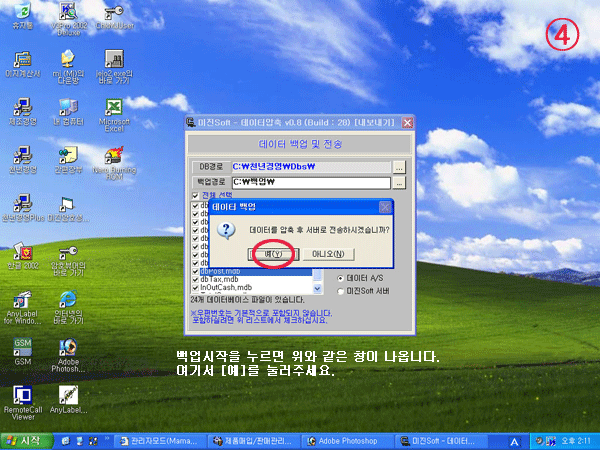The height and width of the screenshot is (450, 600).
Task: Click the taskbar clock showing 오후 2:11
Action: click(576, 441)
